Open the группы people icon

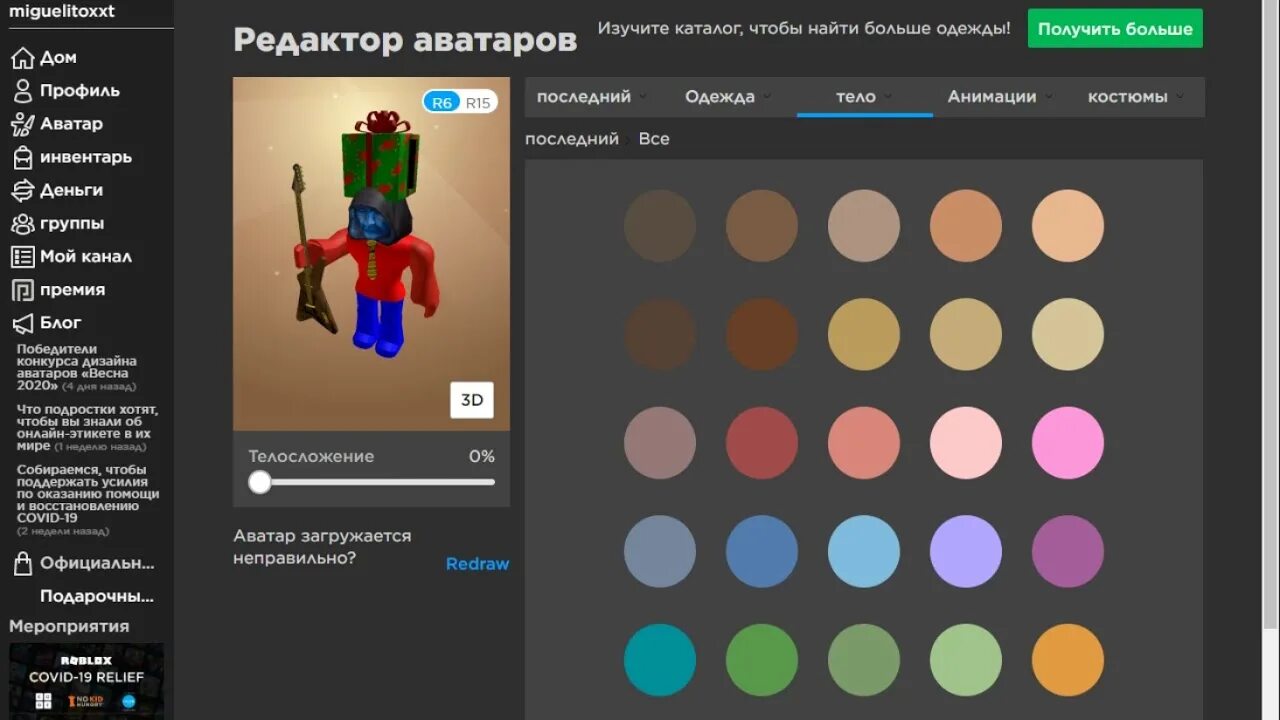(22, 223)
